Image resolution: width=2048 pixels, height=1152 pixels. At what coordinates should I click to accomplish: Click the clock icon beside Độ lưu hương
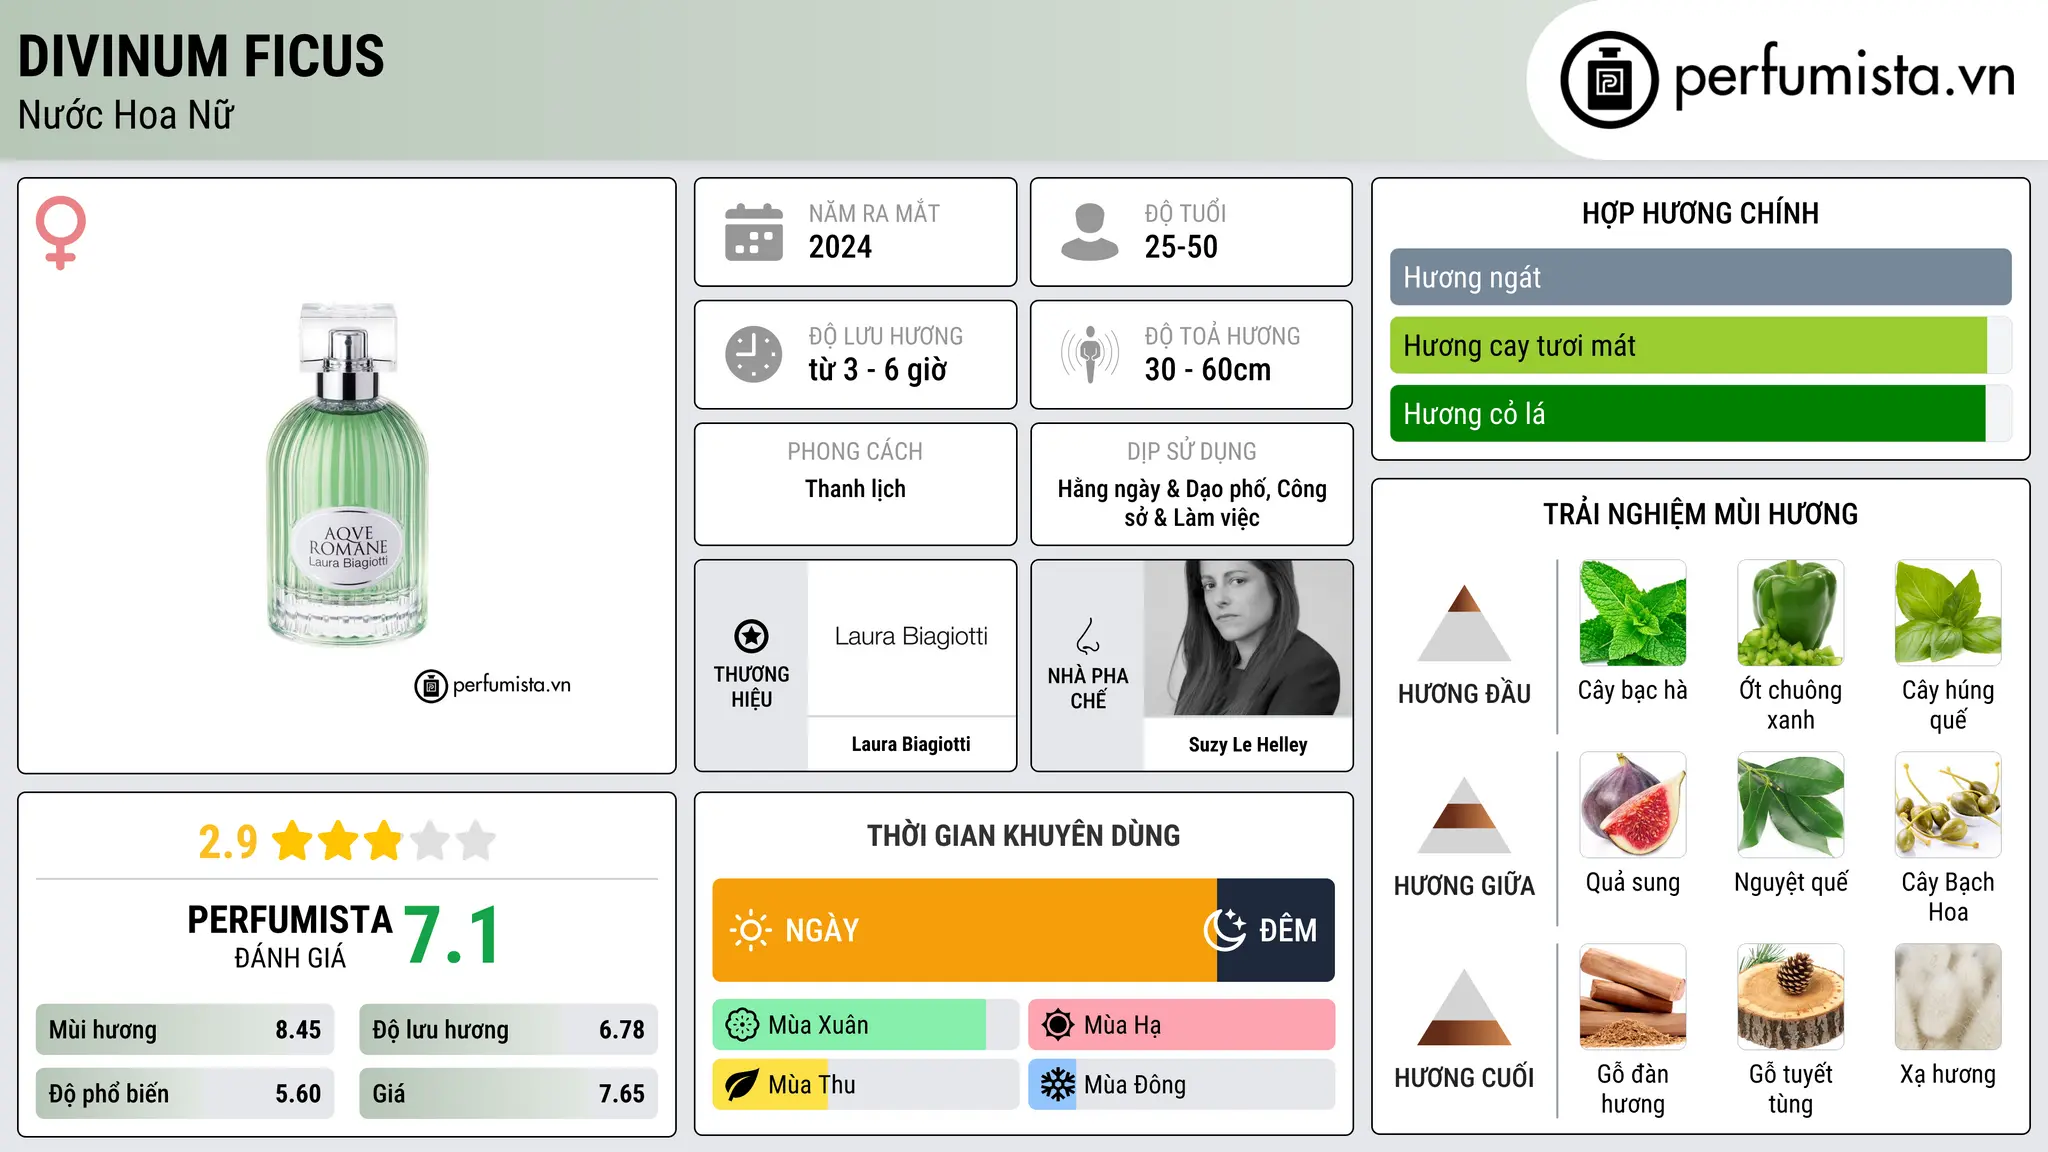click(754, 354)
